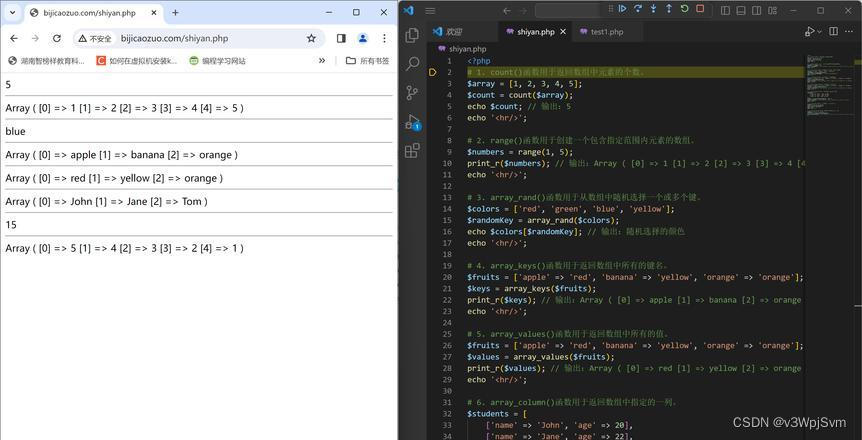Open the 编程学习网站 bookmark
The image size is (862, 440).
point(217,61)
